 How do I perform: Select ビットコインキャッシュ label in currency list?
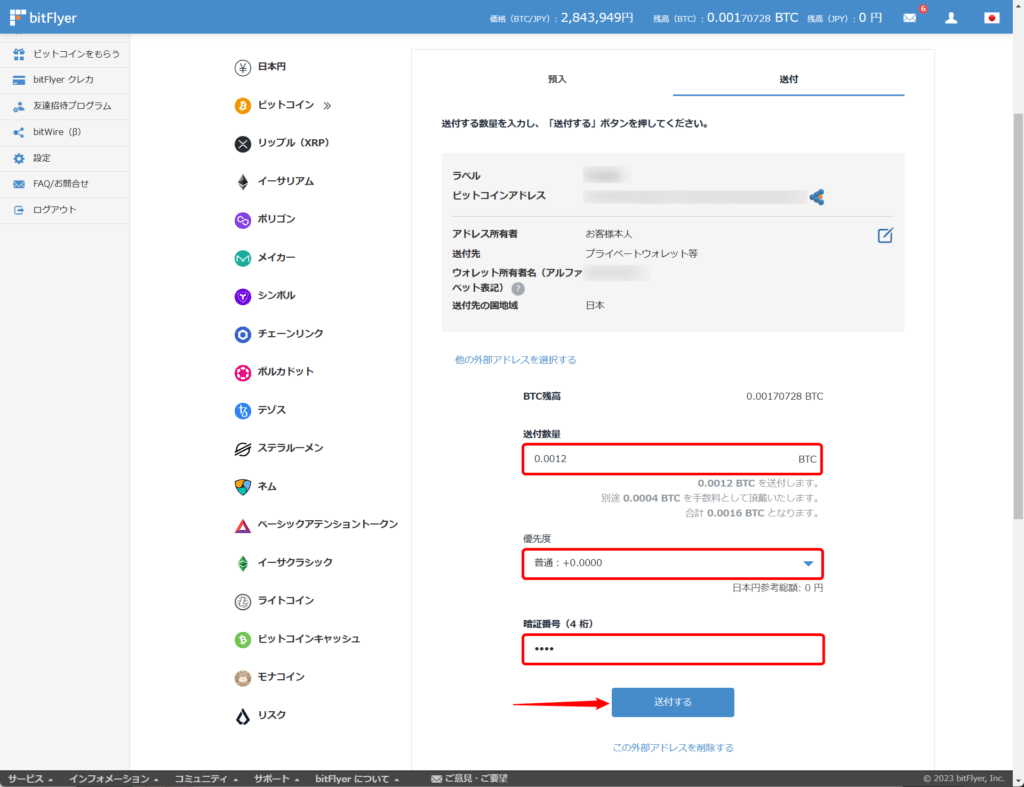tap(309, 639)
